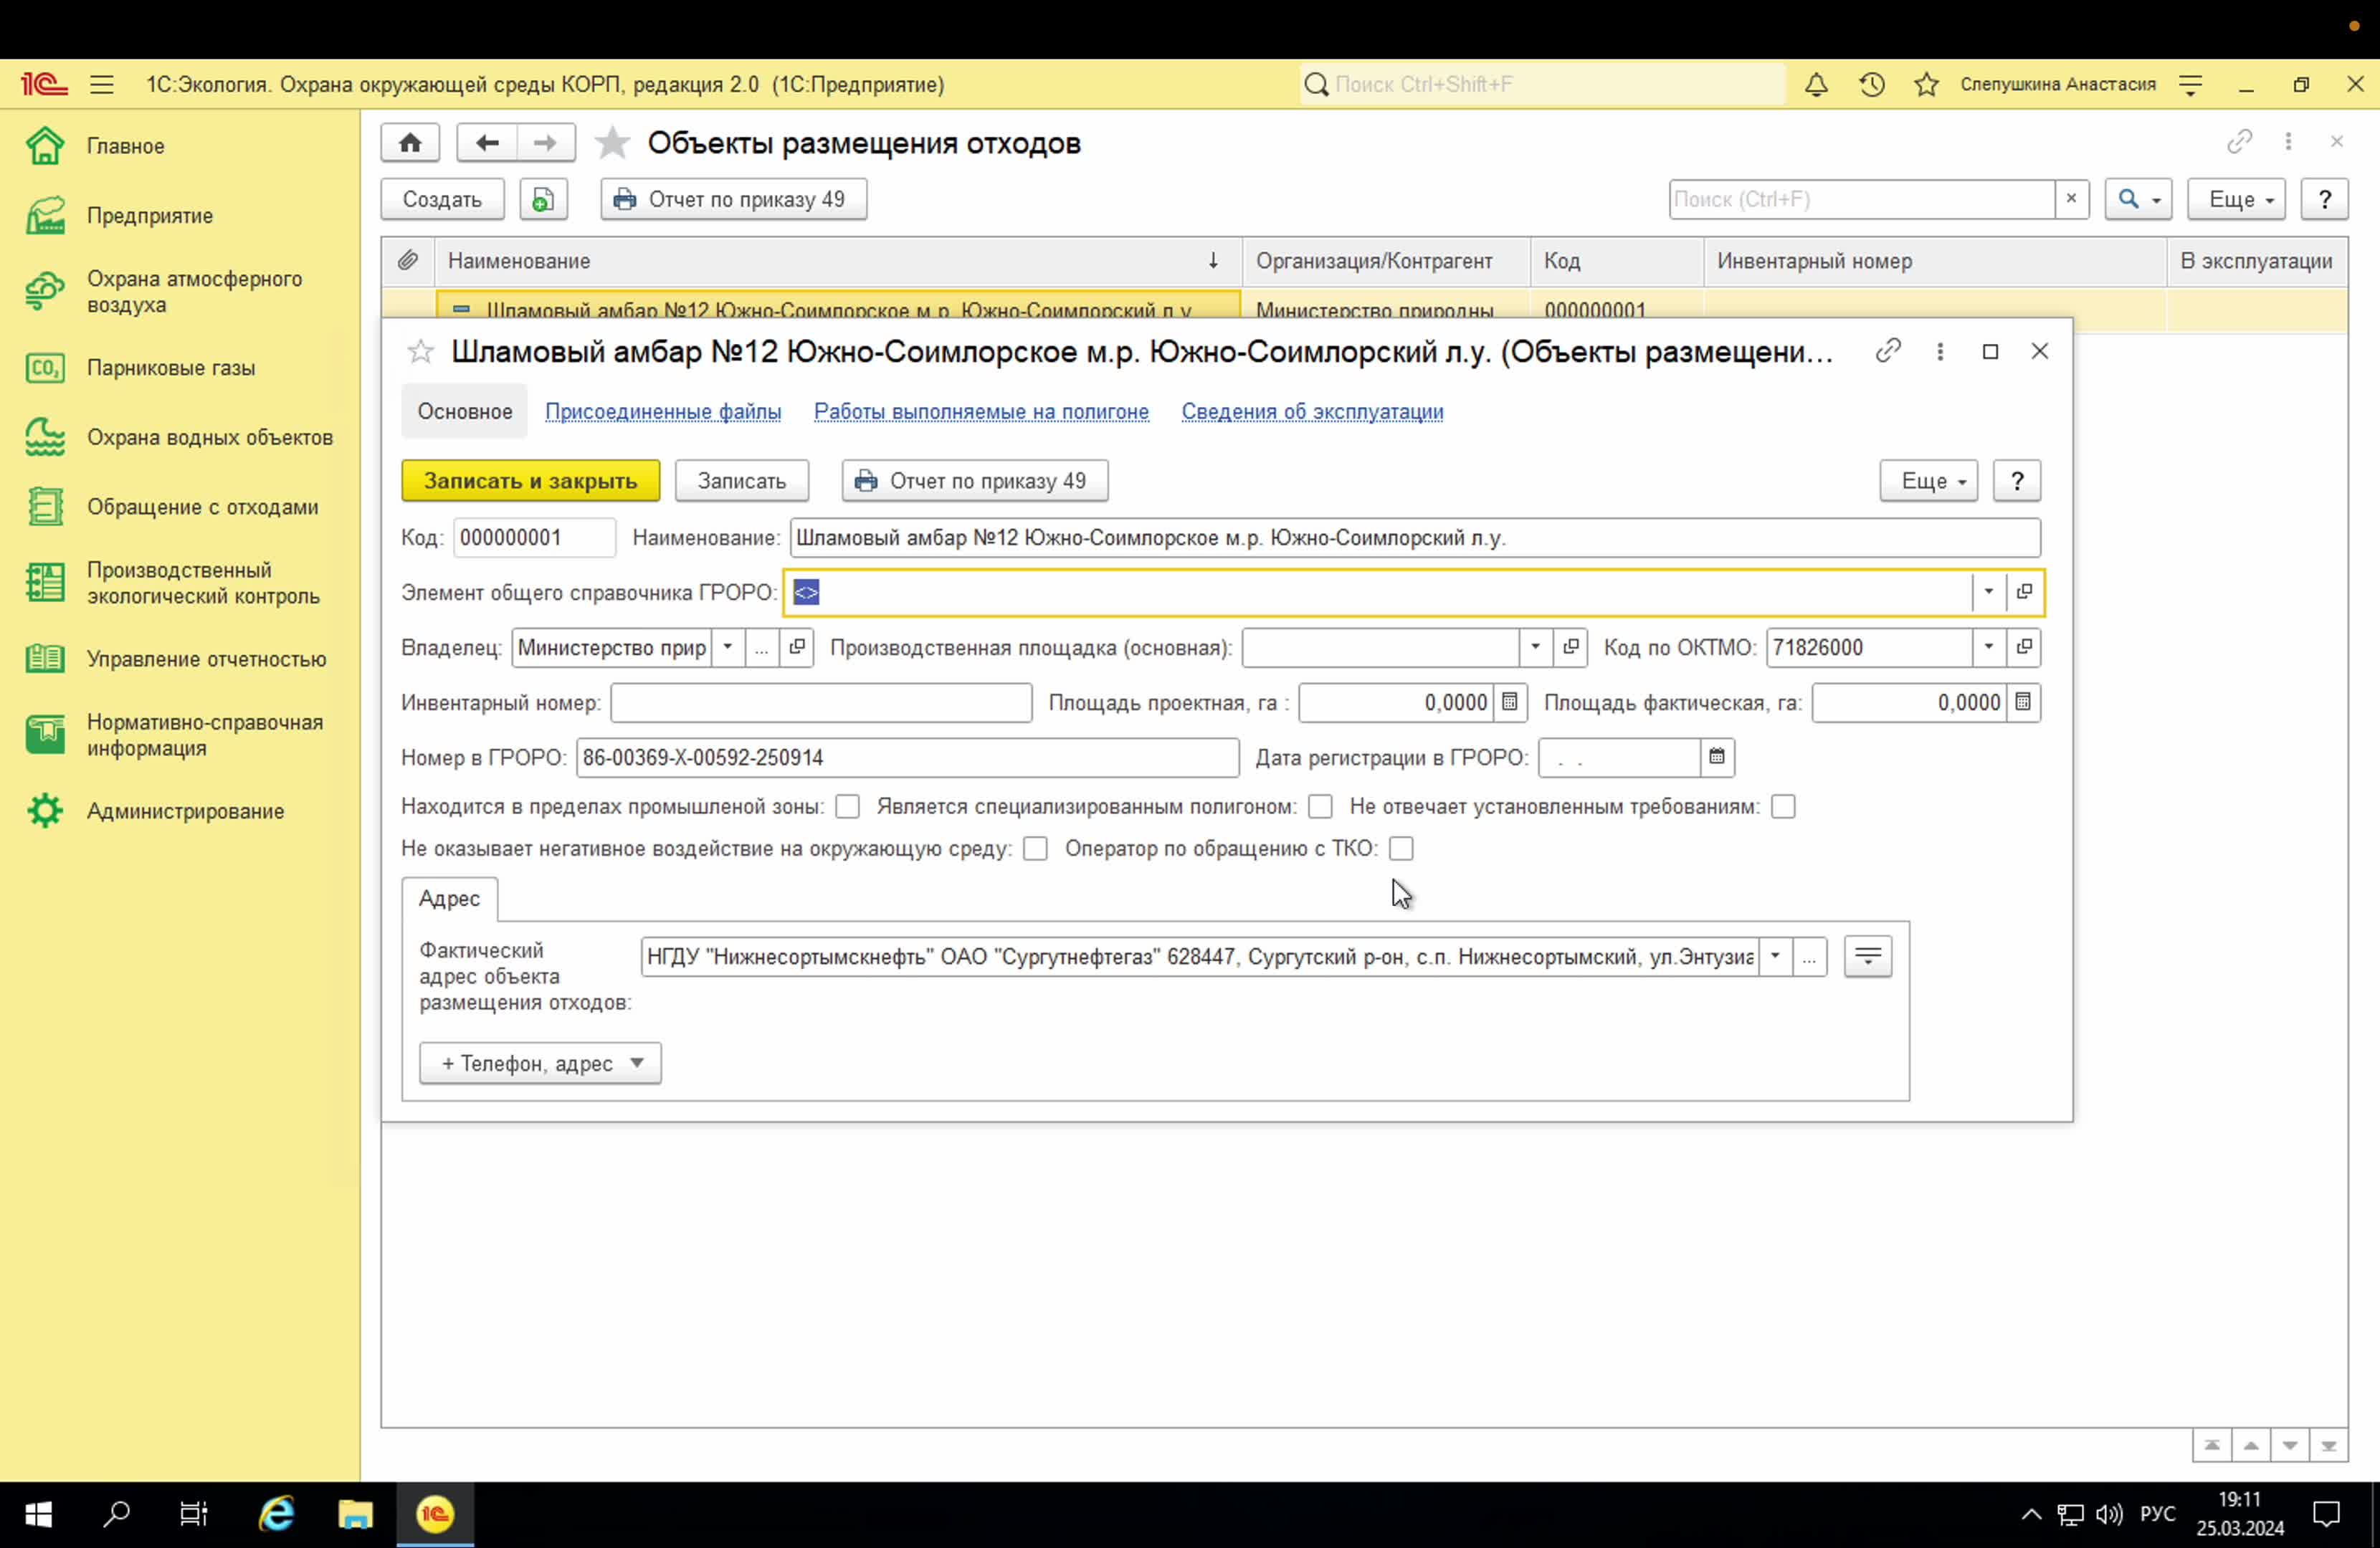Expand factual address dropdown arrow

(x=1775, y=957)
